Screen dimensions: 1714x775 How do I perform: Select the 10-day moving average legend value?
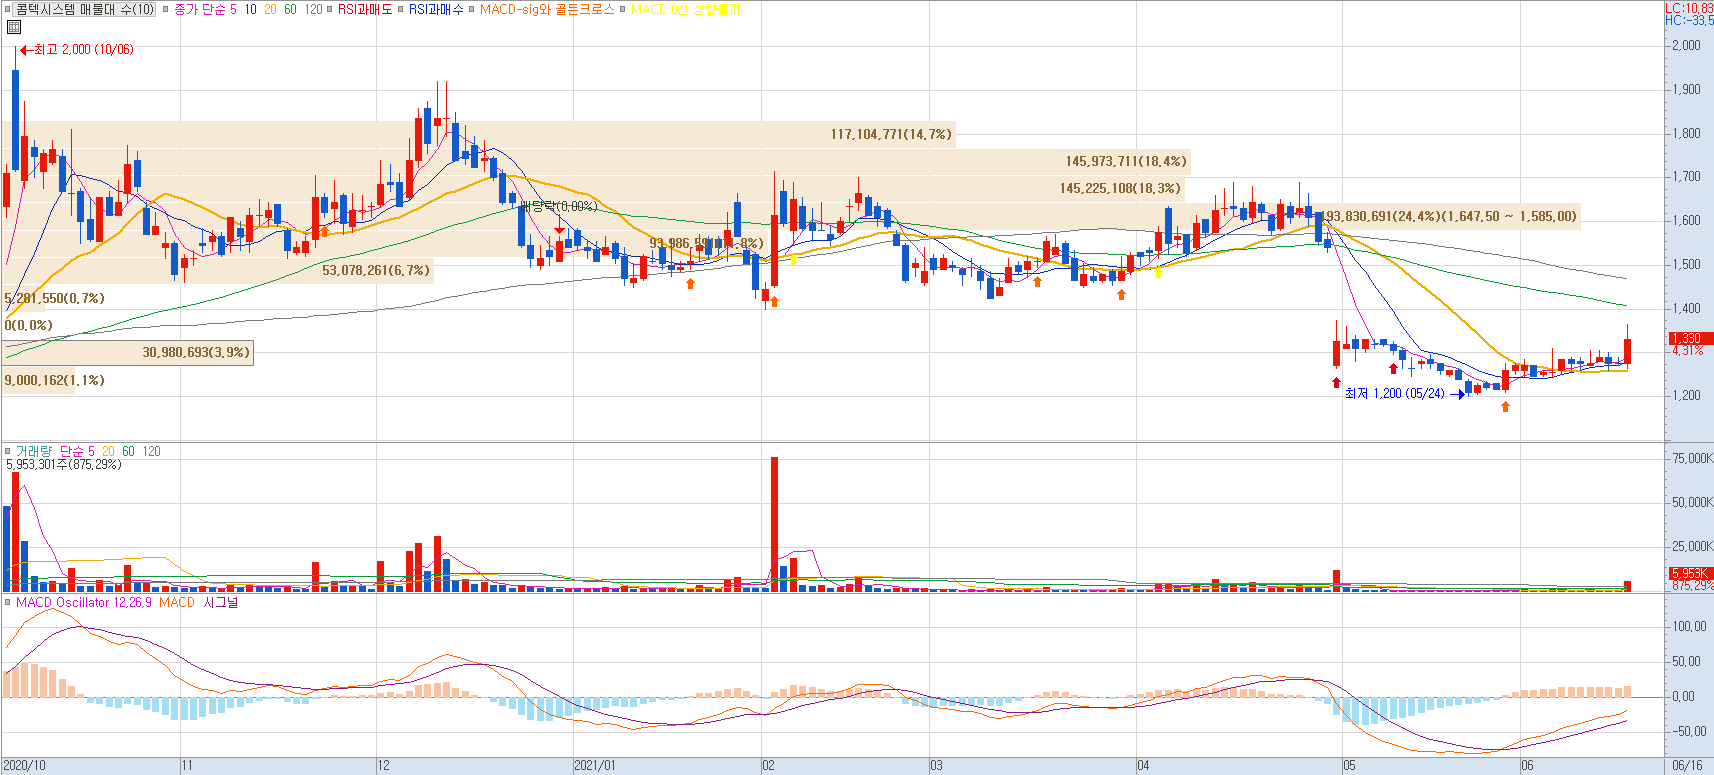click(x=250, y=9)
